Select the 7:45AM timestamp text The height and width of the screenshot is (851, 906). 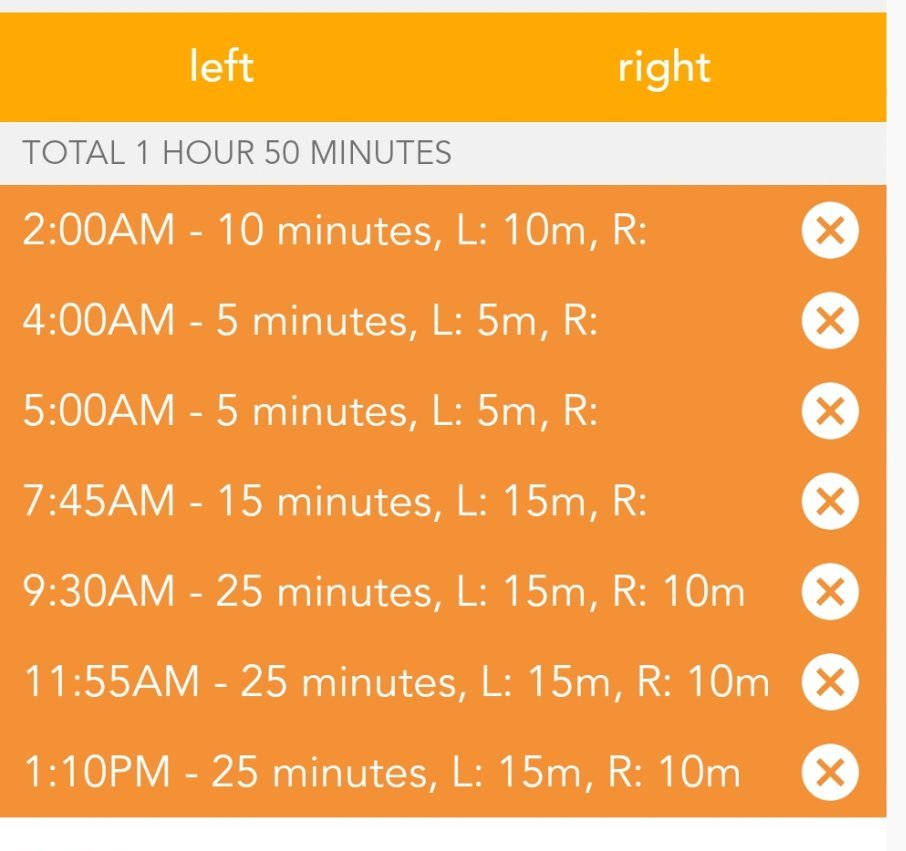(97, 502)
